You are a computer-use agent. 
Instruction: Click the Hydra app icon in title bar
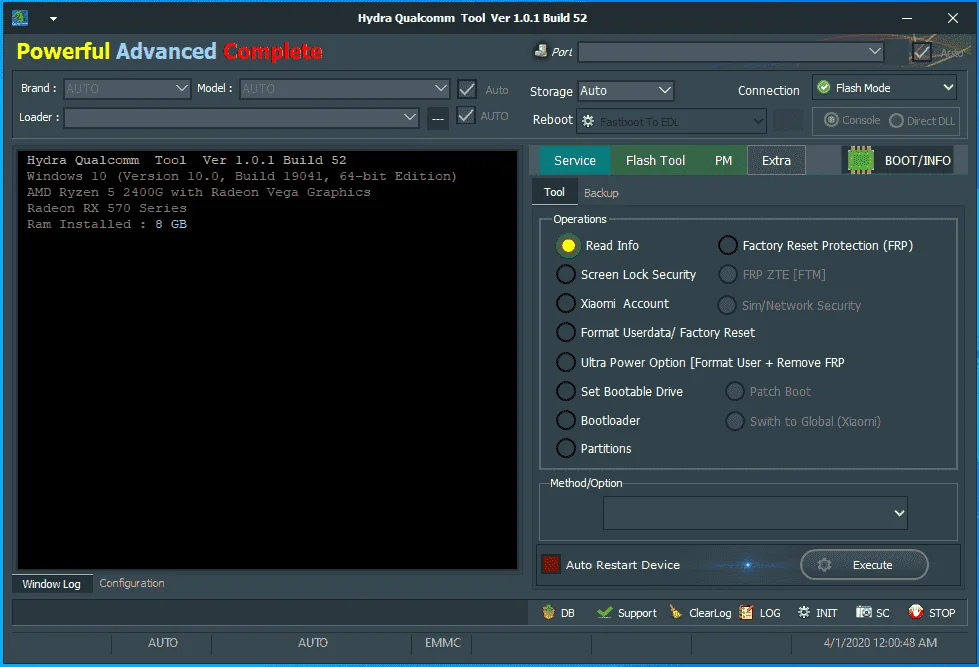pos(19,17)
